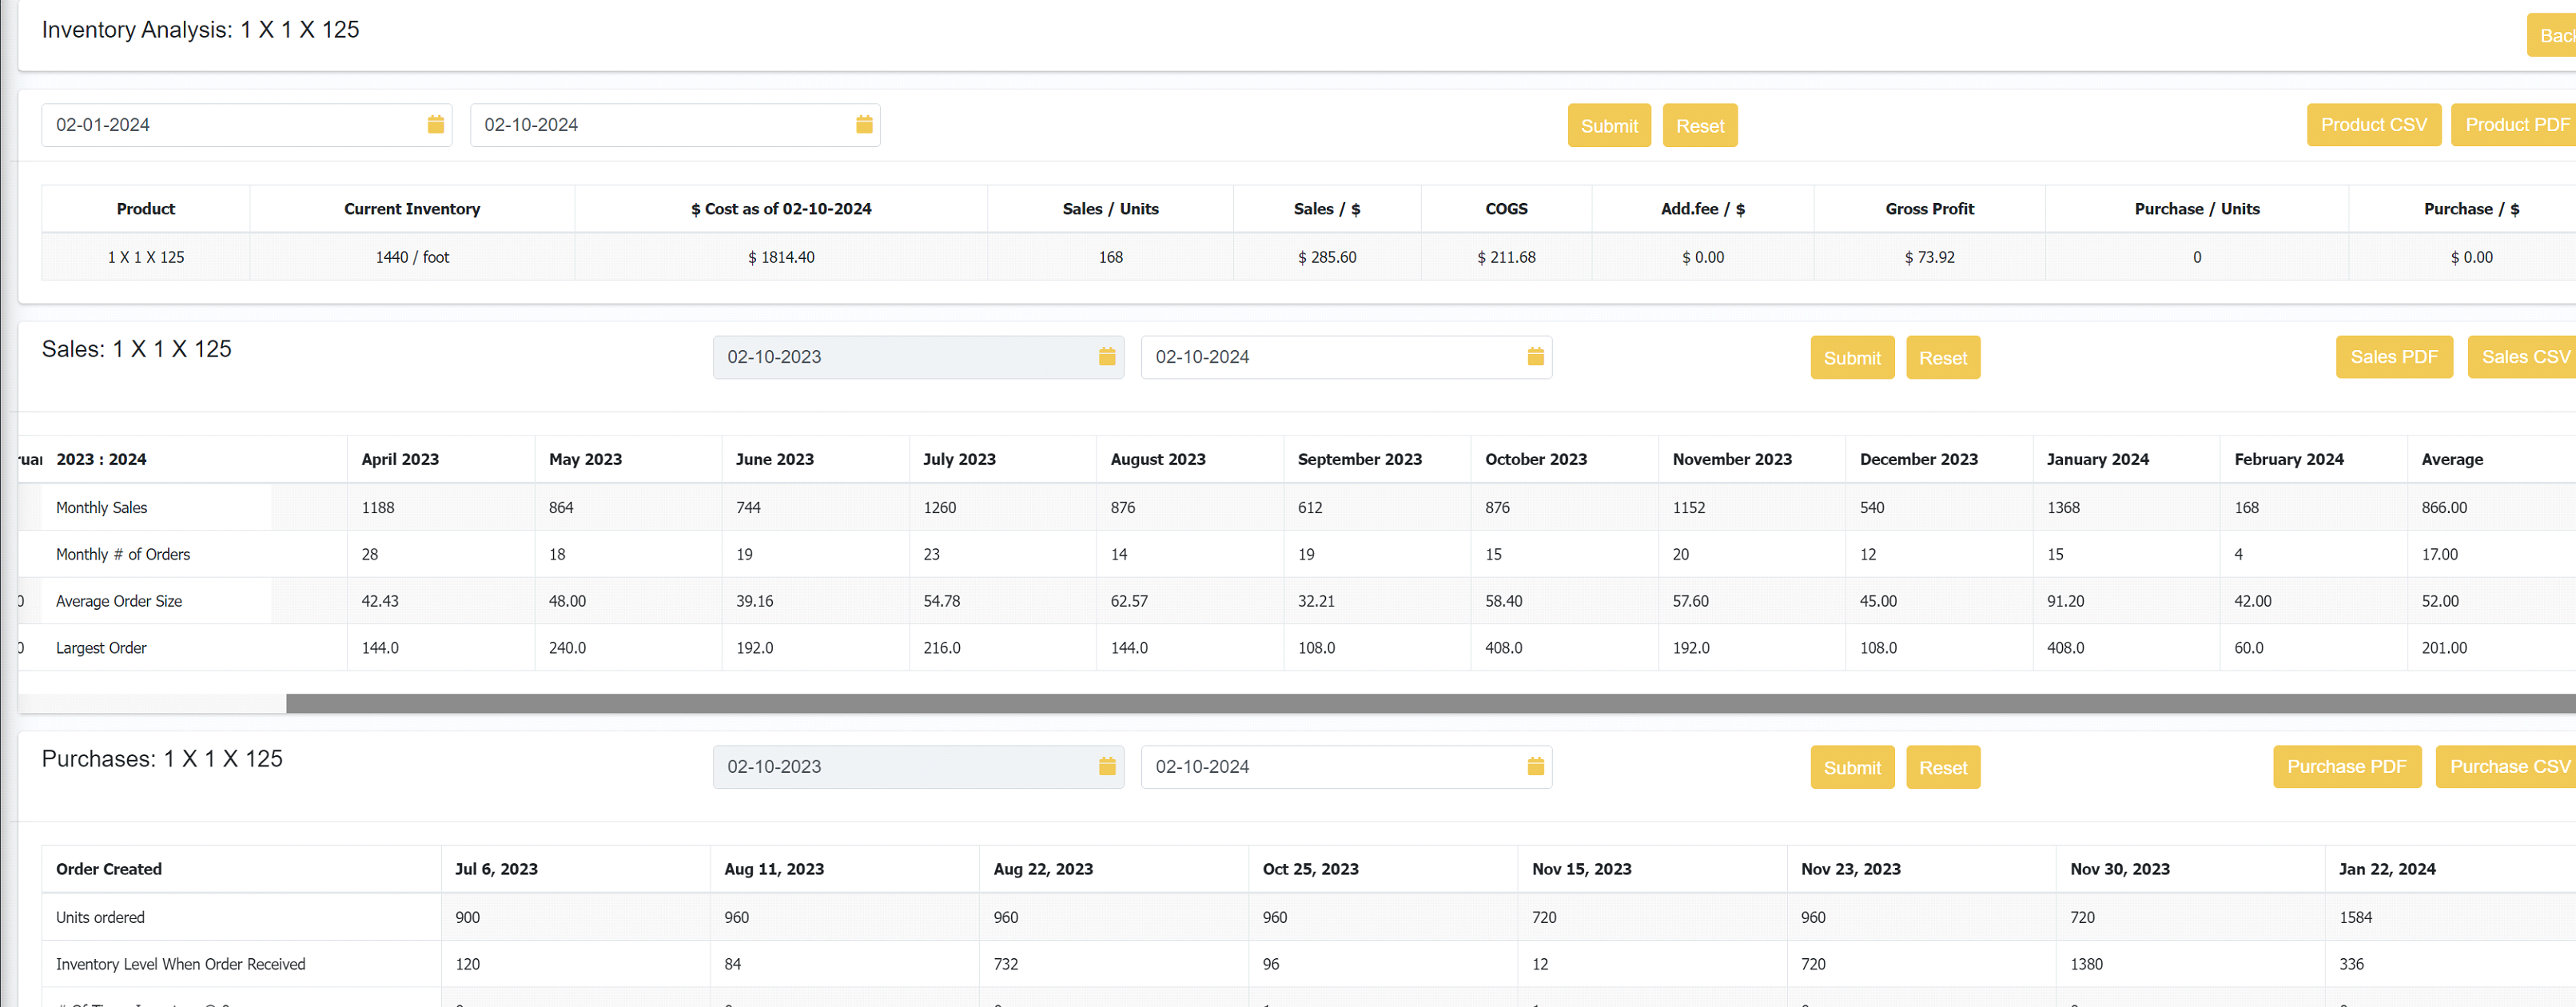Click the '$ 73.92' gross profit value

click(x=1929, y=257)
